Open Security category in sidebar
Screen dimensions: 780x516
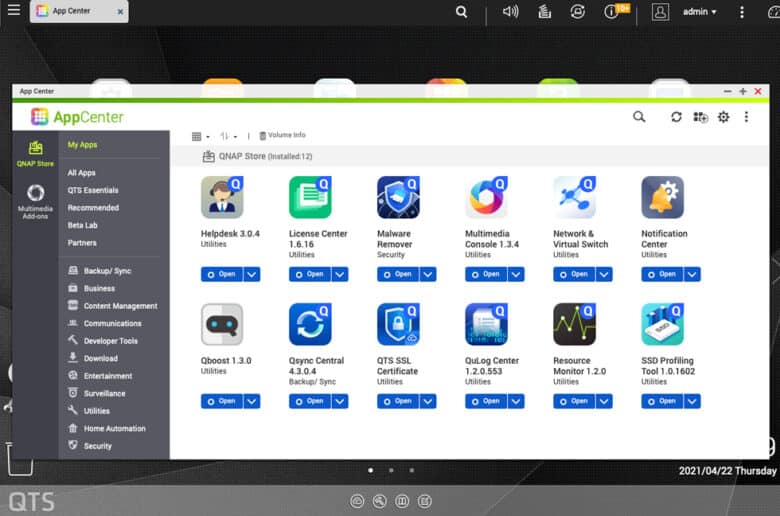point(90,446)
